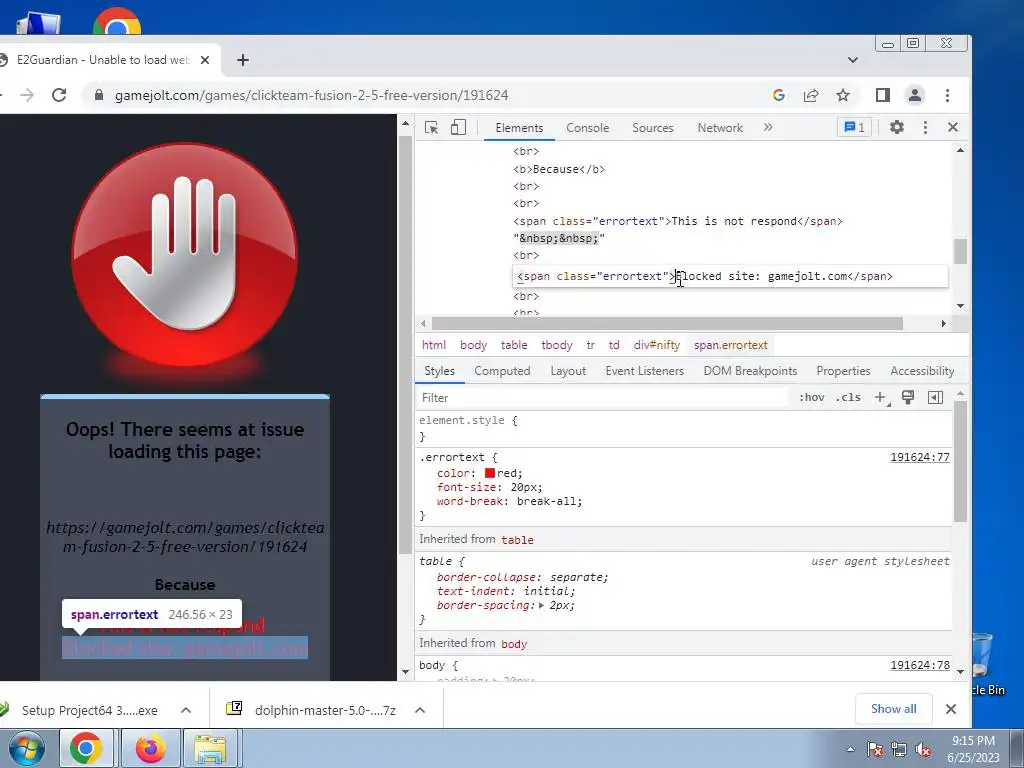Viewport: 1024px width, 768px height.
Task: Open the Google icon in address bar
Action: click(x=778, y=95)
